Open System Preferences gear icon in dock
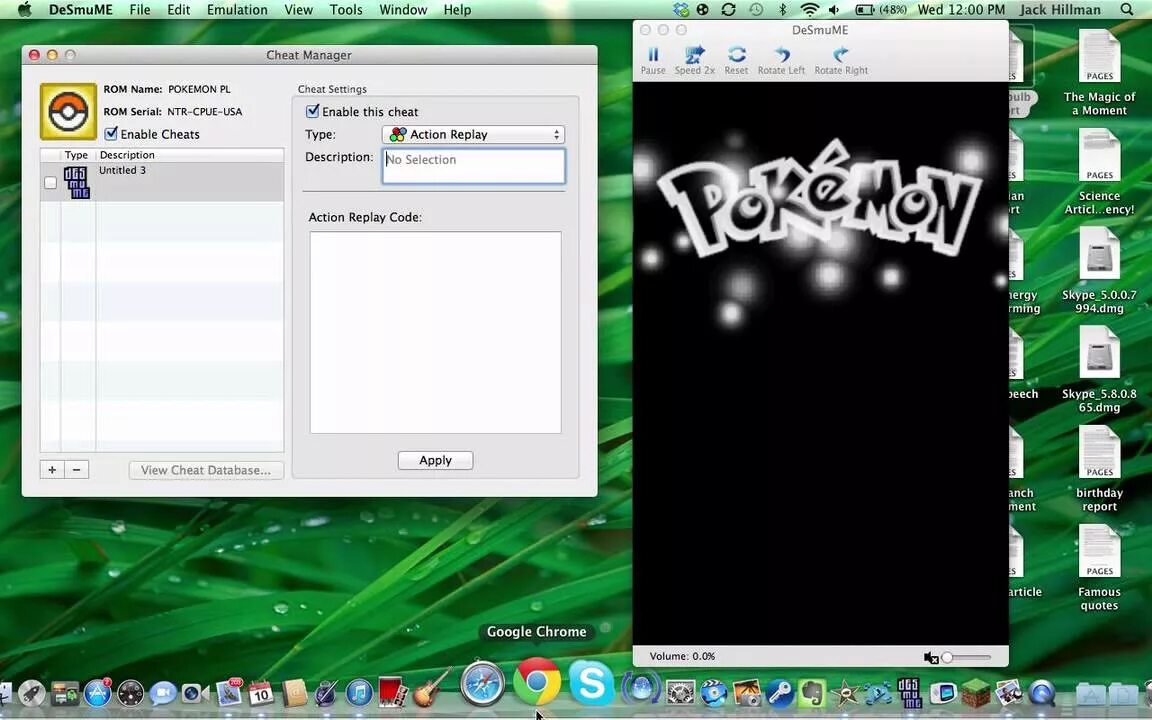The image size is (1152, 720). pyautogui.click(x=680, y=693)
